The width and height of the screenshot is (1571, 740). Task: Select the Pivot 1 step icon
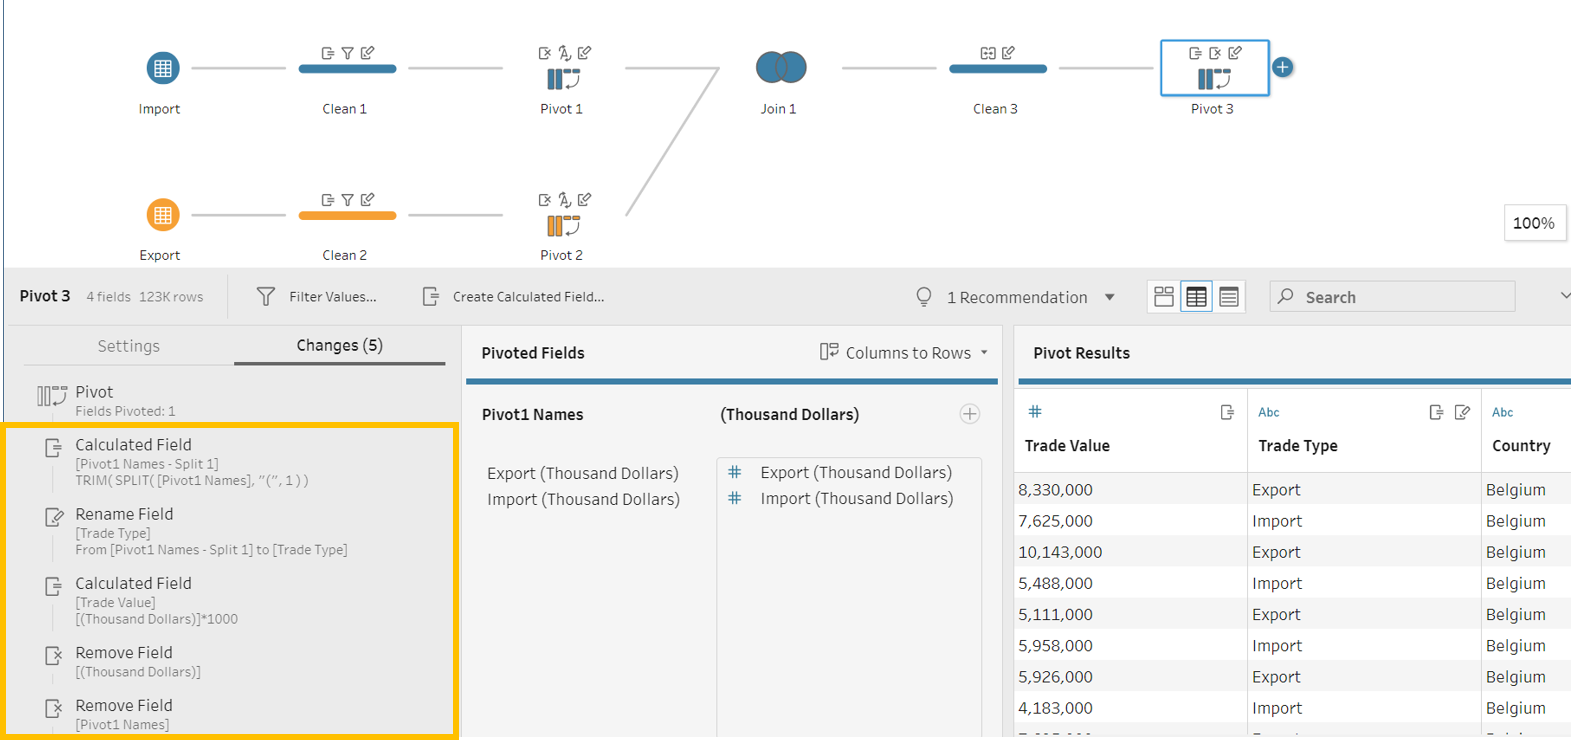(563, 79)
